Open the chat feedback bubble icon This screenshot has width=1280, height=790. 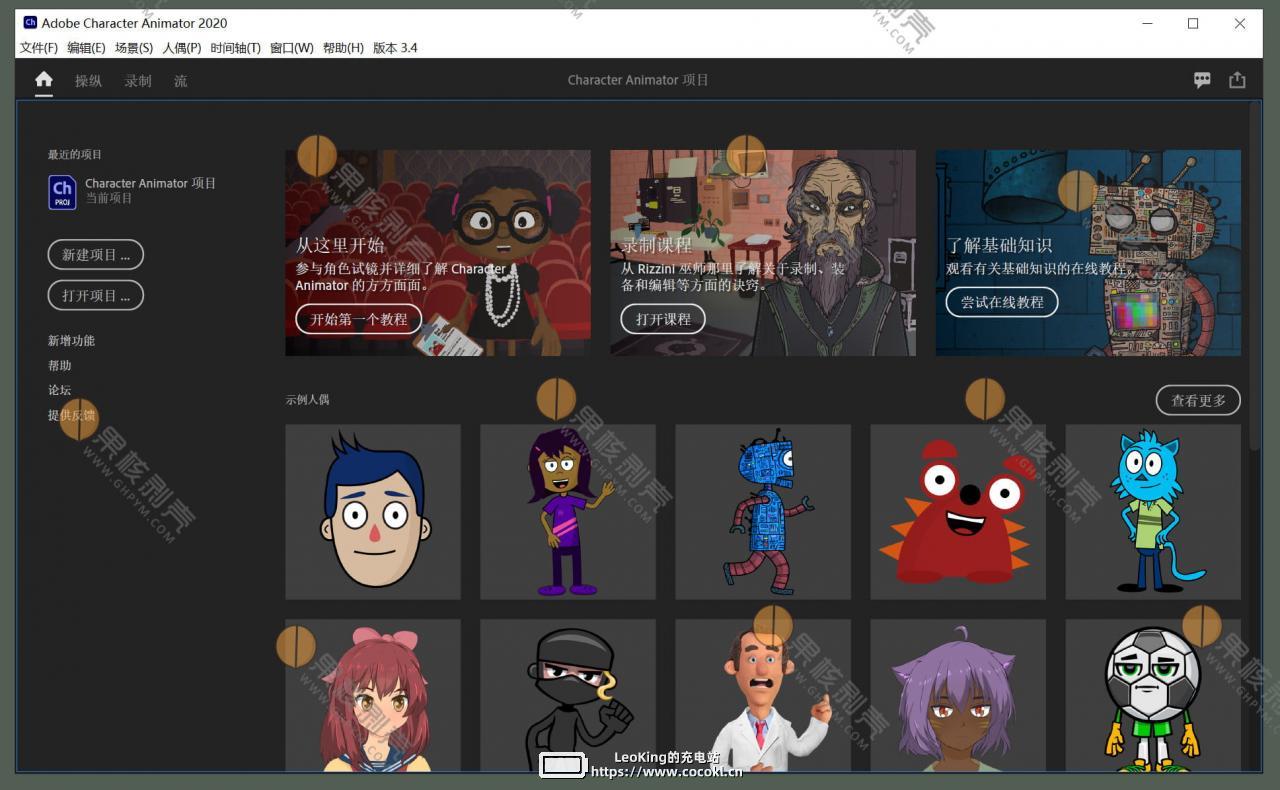(x=1202, y=80)
